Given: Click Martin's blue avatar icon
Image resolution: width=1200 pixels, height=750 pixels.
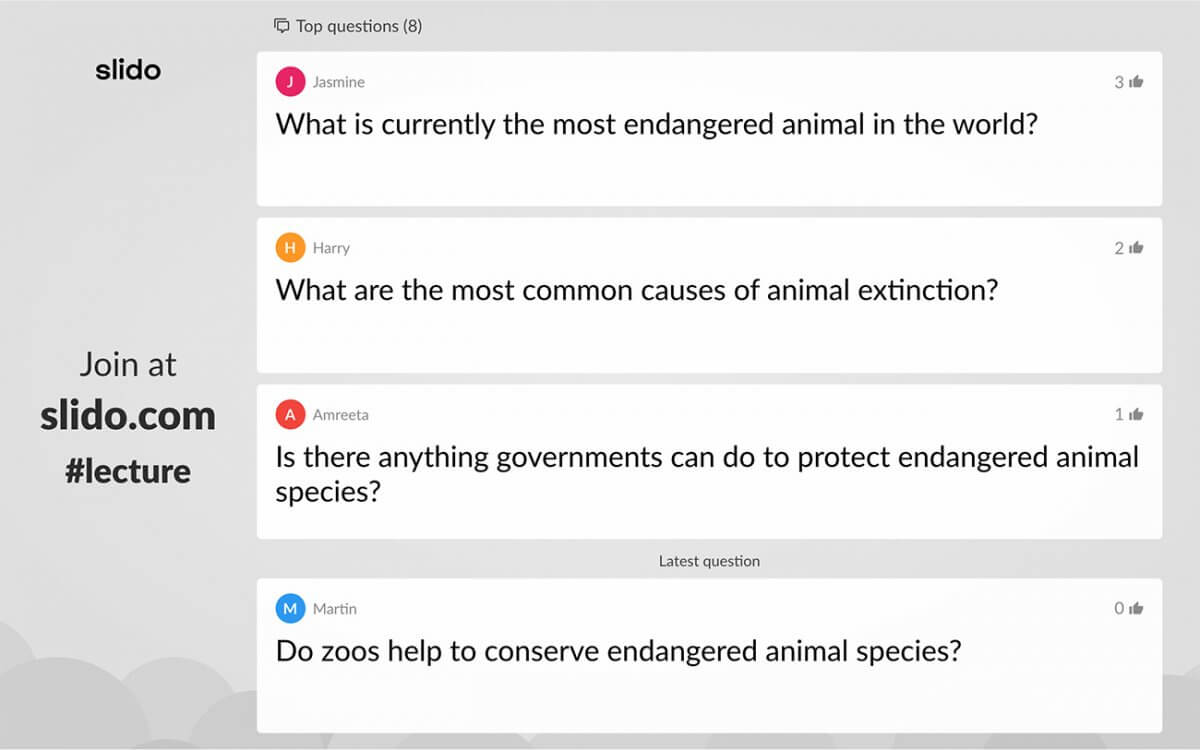Looking at the screenshot, I should click(x=289, y=608).
